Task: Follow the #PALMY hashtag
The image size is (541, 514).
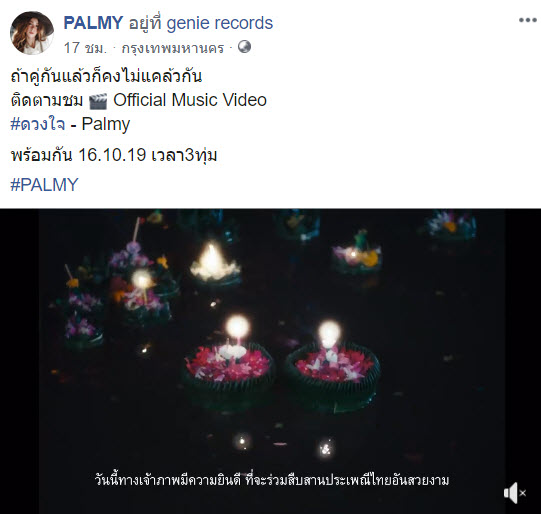Action: coord(45,185)
